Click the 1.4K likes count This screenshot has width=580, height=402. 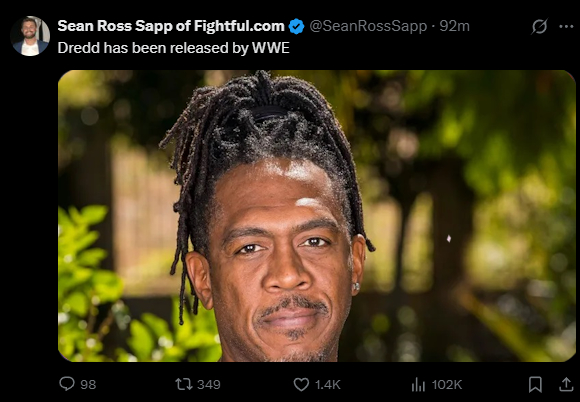pos(328,385)
